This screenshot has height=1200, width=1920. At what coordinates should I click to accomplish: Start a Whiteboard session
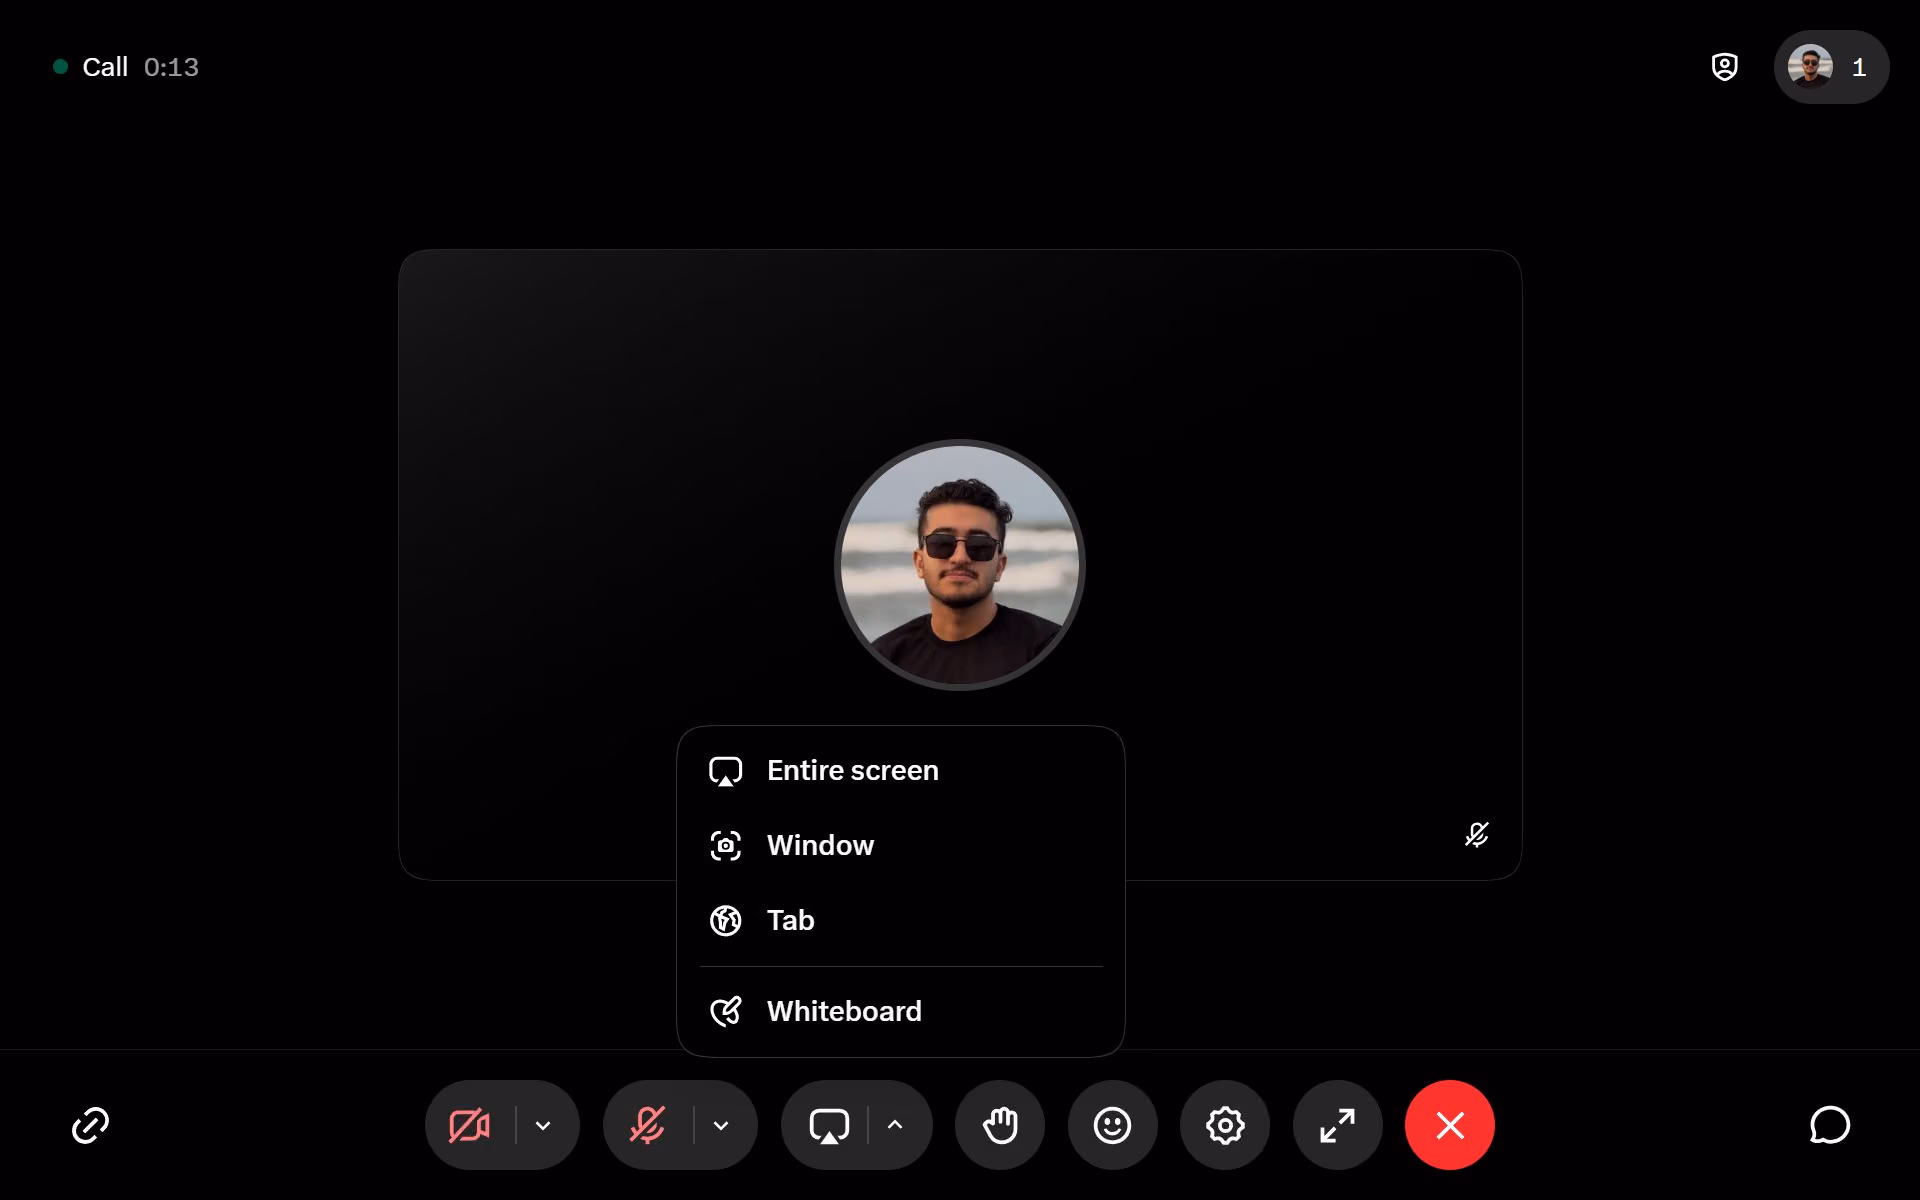coord(901,1011)
